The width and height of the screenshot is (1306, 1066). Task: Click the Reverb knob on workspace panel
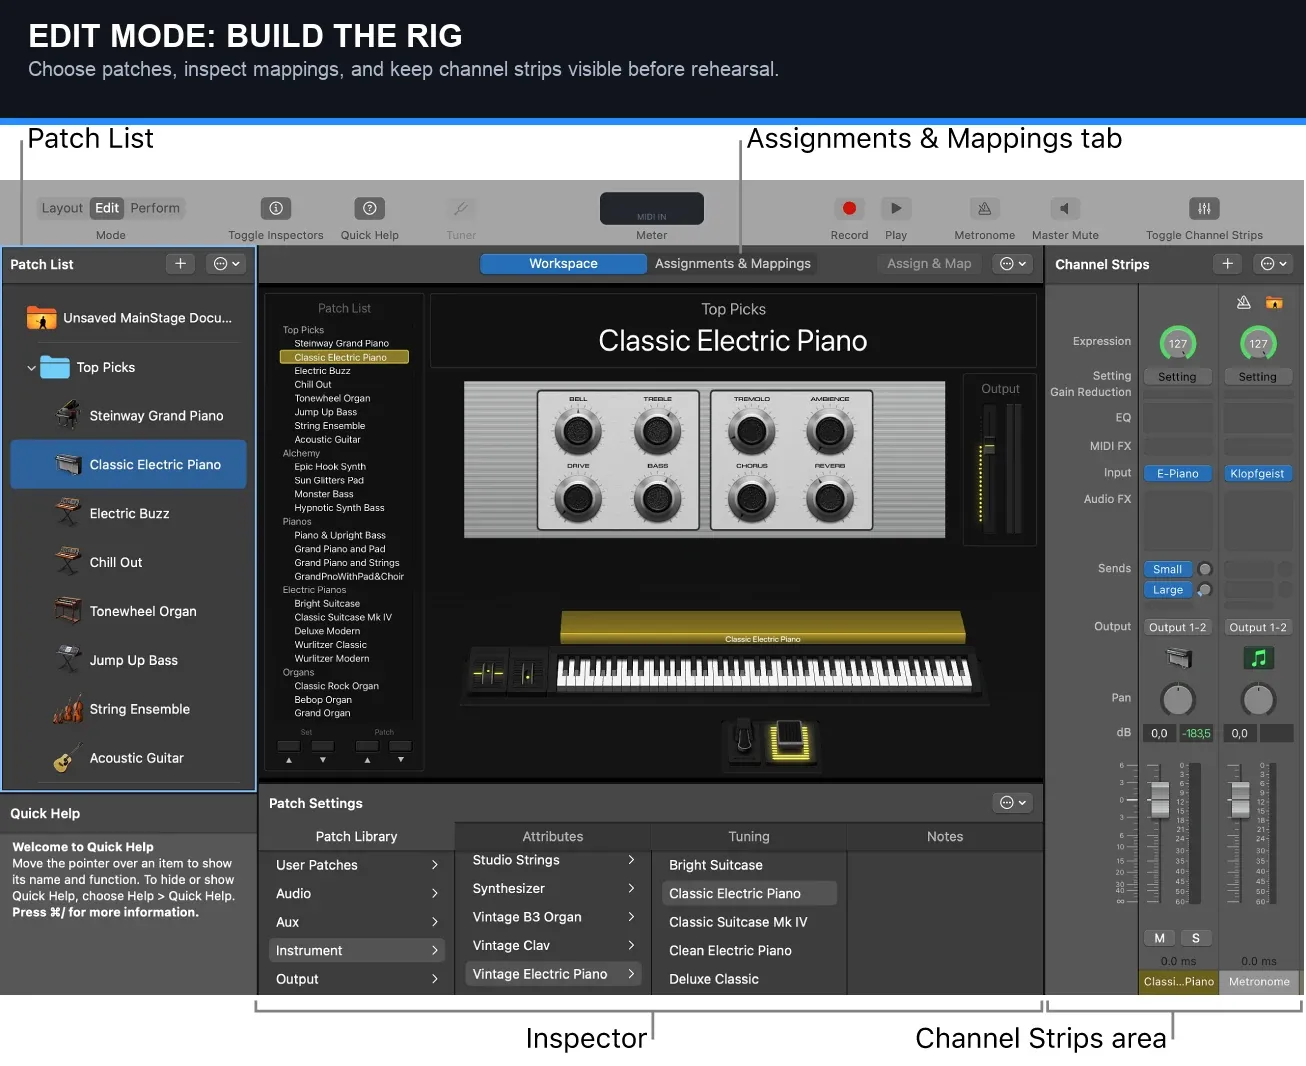[829, 497]
